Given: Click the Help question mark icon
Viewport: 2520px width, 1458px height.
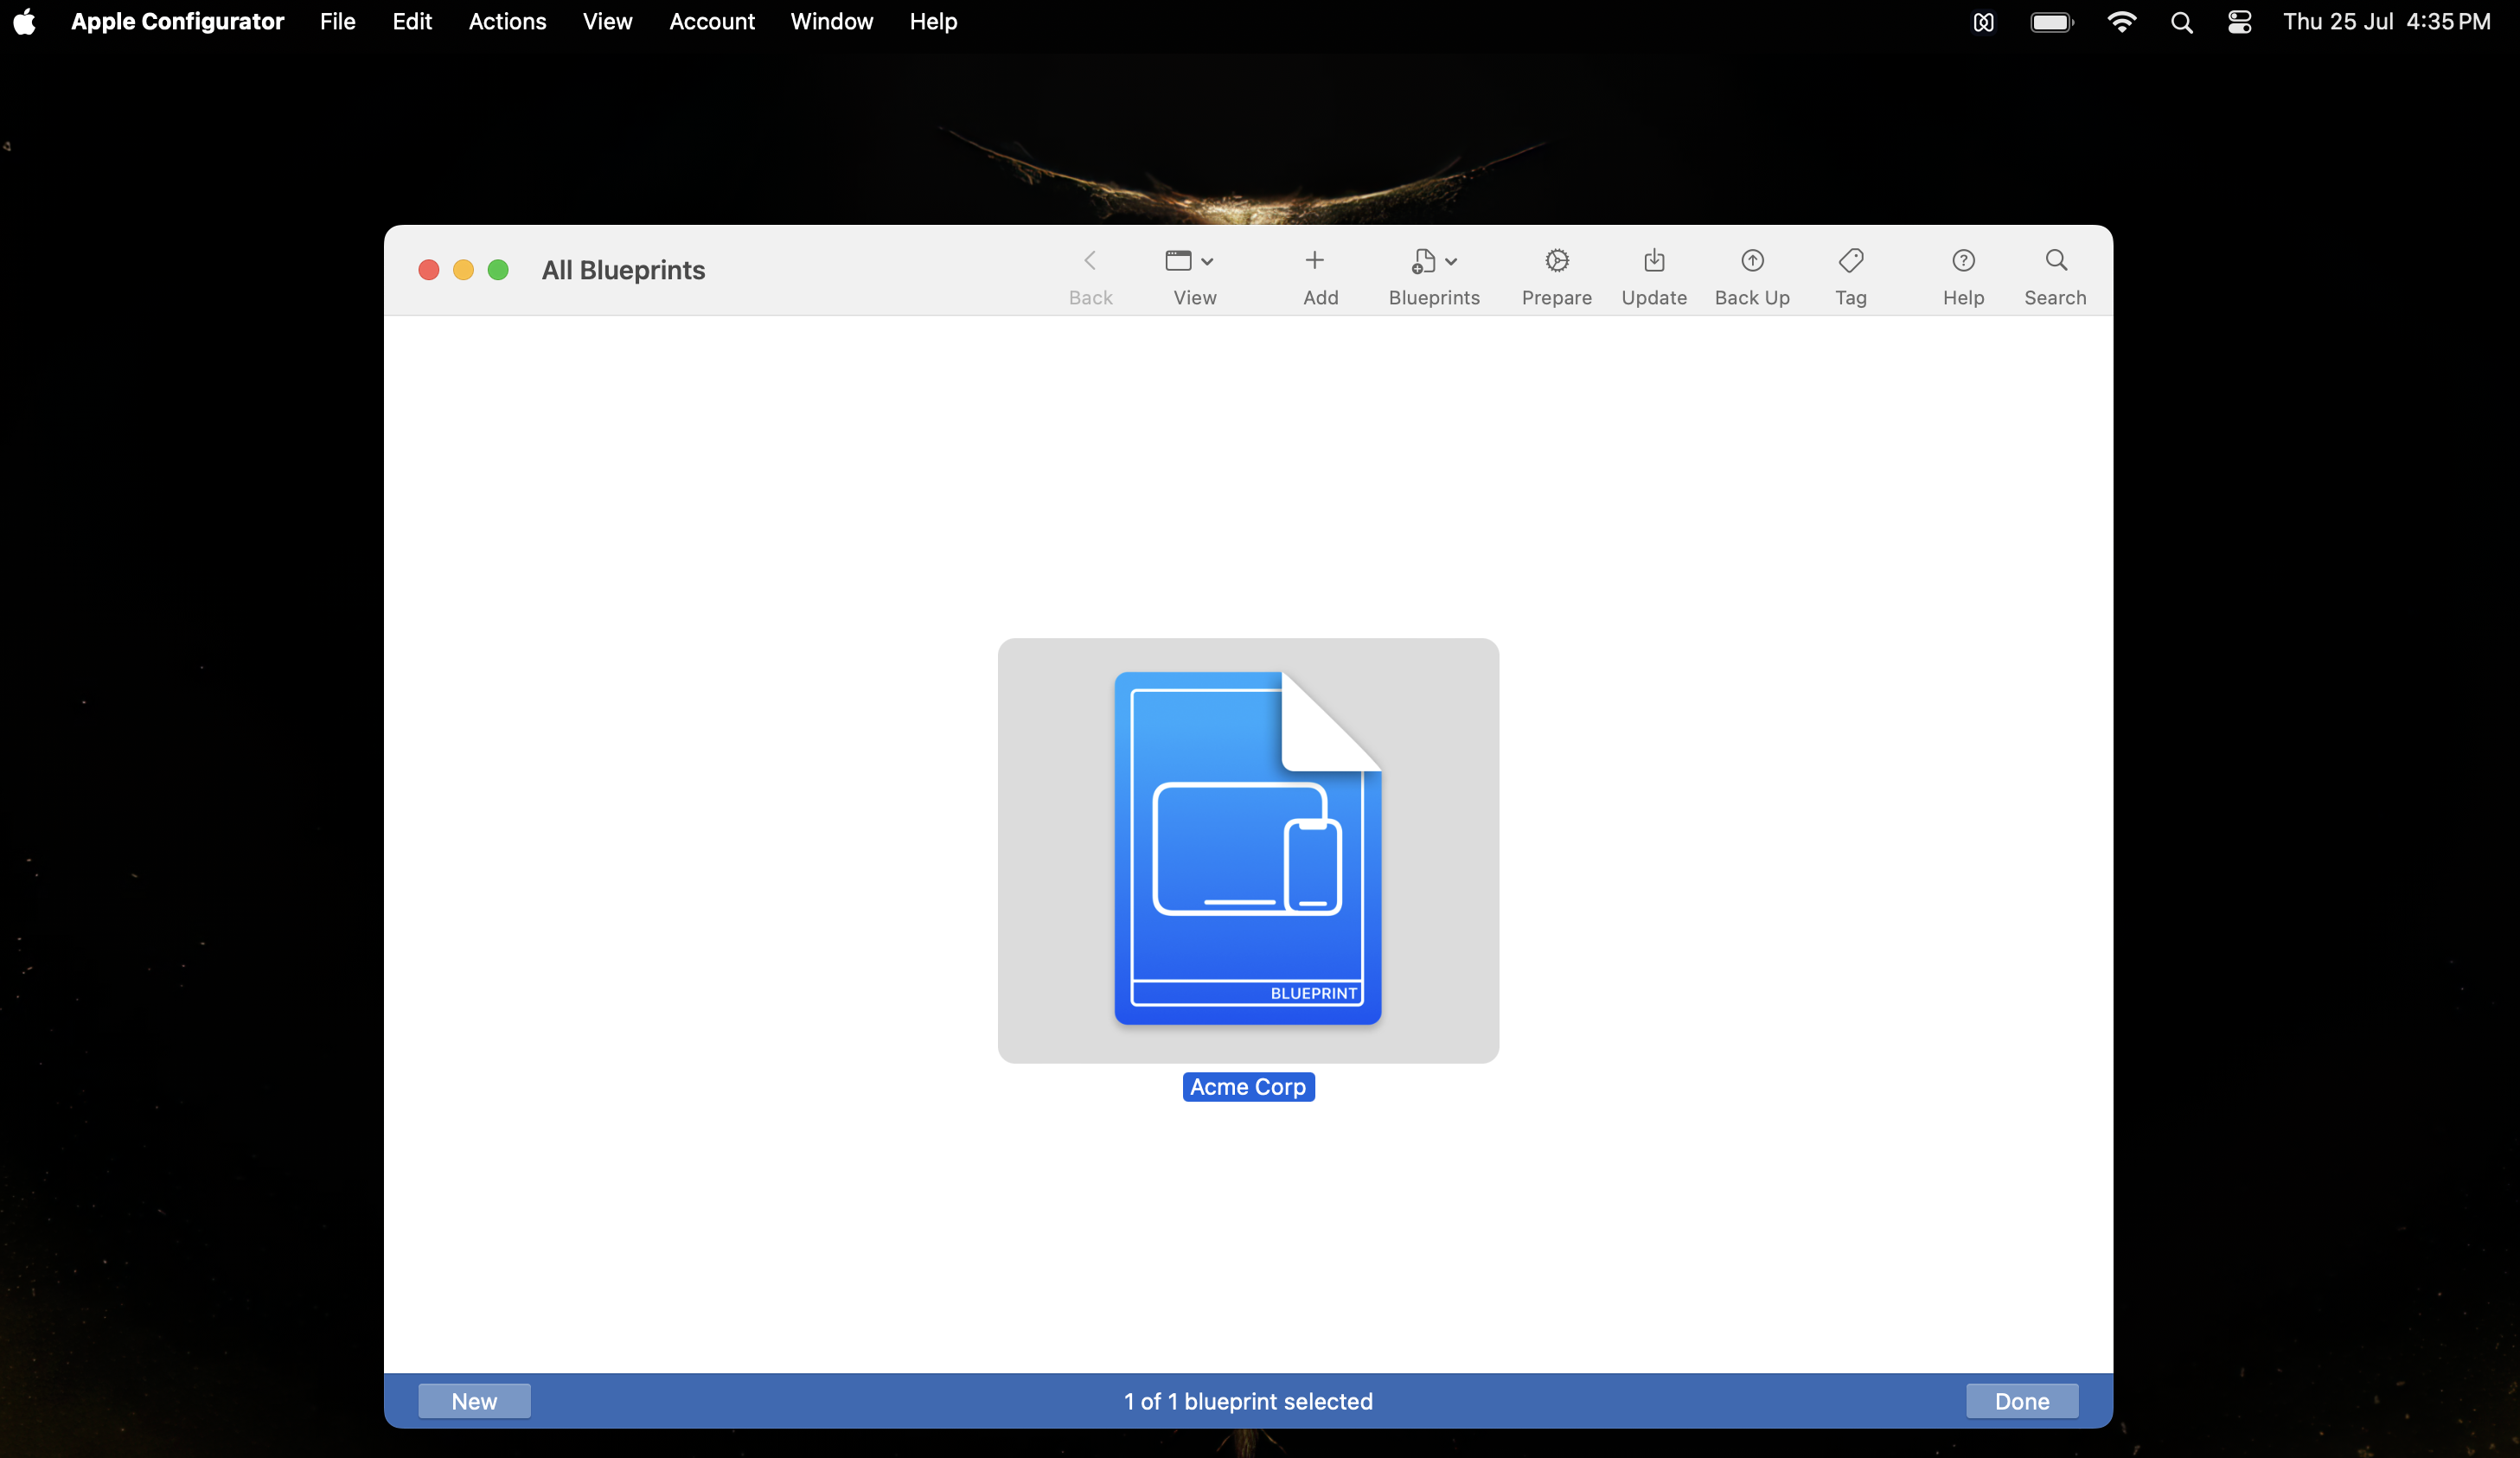Looking at the screenshot, I should (1963, 261).
